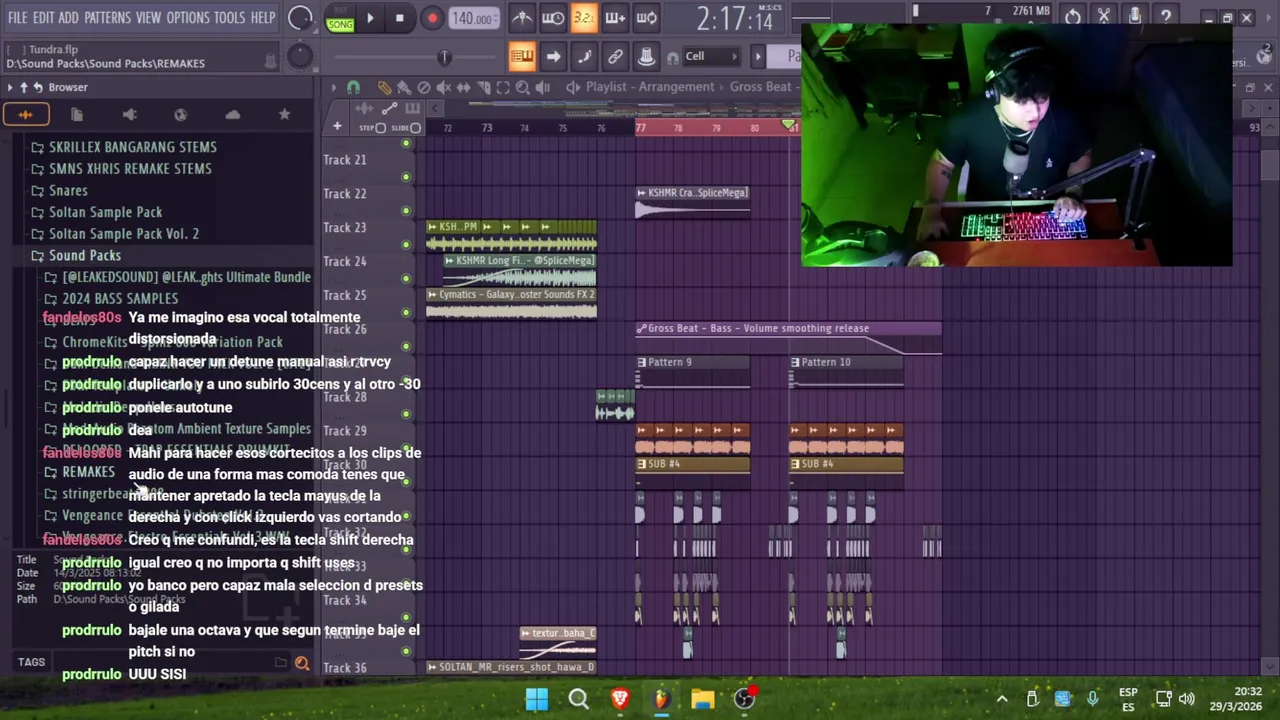
Task: Stop playback with Stop button
Action: [x=400, y=18]
